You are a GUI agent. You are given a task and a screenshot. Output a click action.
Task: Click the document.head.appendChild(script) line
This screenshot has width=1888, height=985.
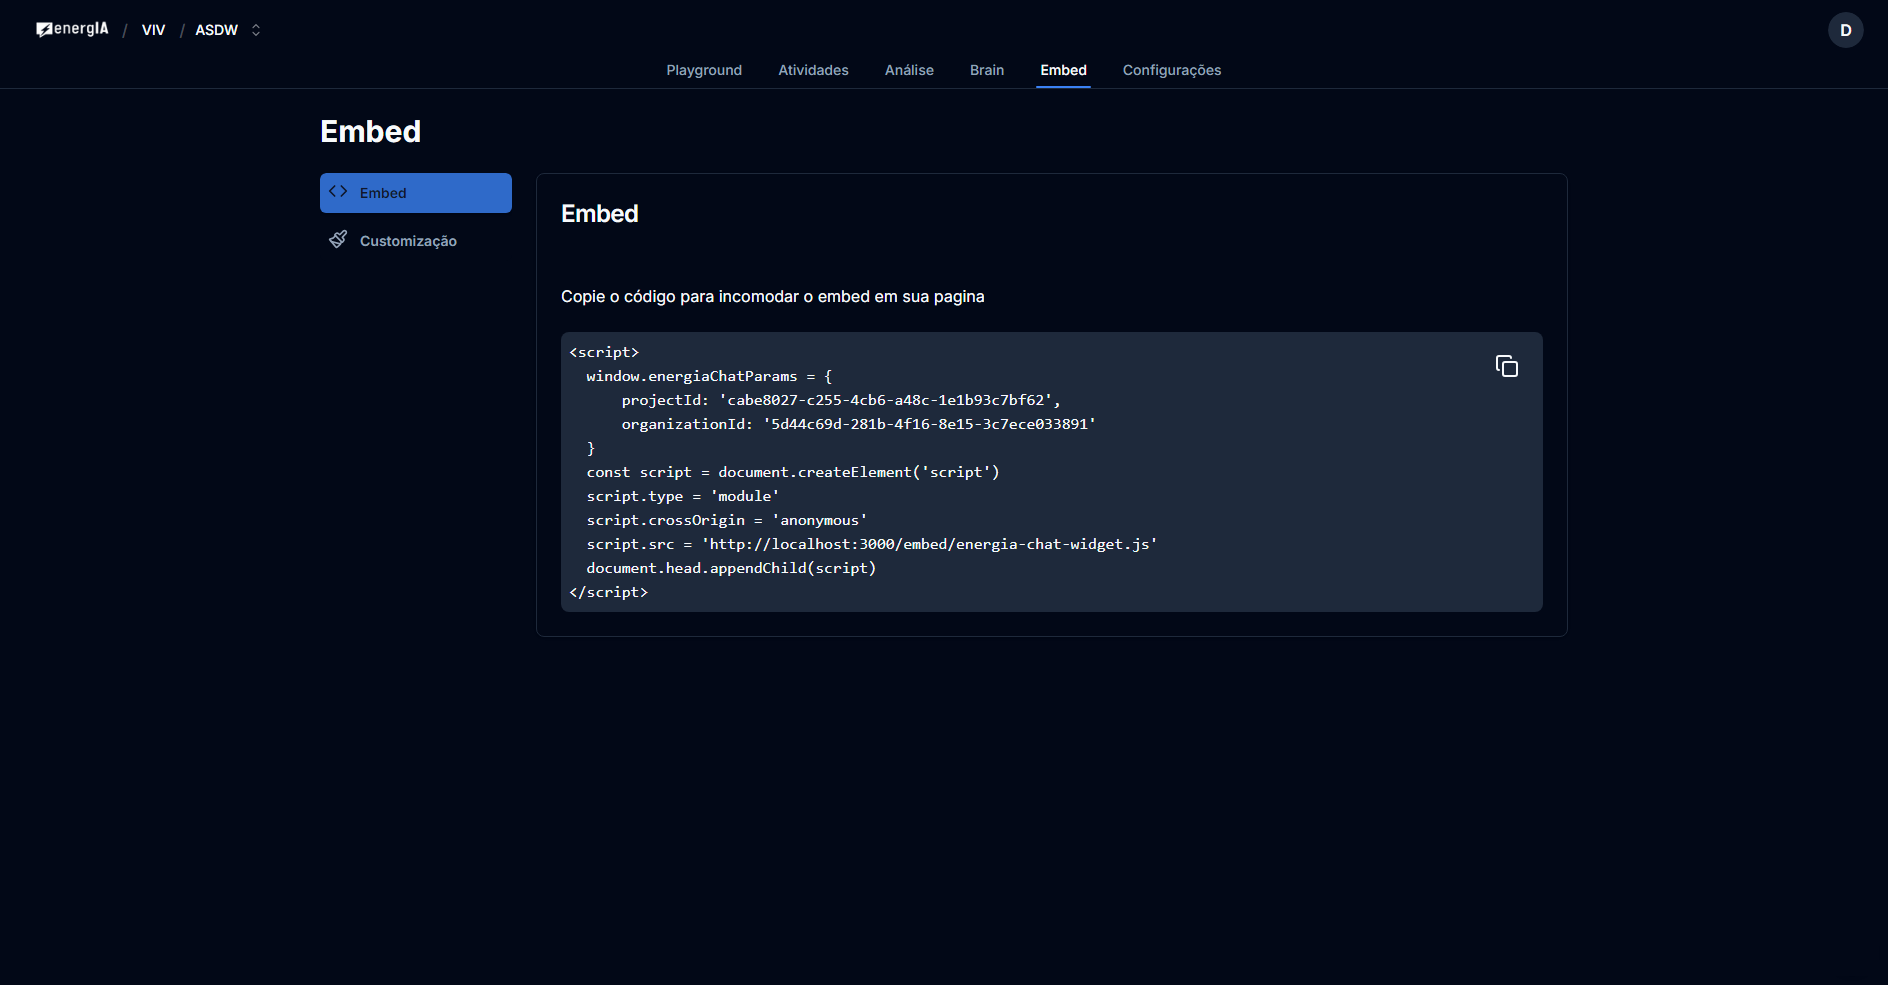(731, 568)
